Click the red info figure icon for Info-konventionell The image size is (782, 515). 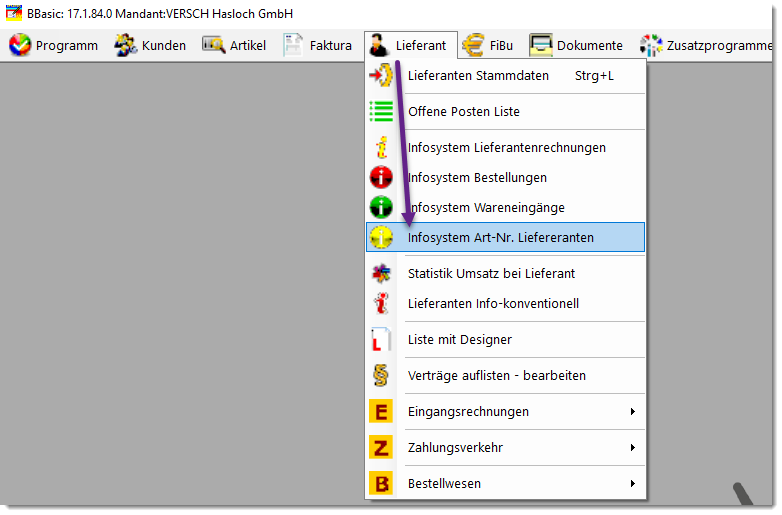click(x=382, y=303)
